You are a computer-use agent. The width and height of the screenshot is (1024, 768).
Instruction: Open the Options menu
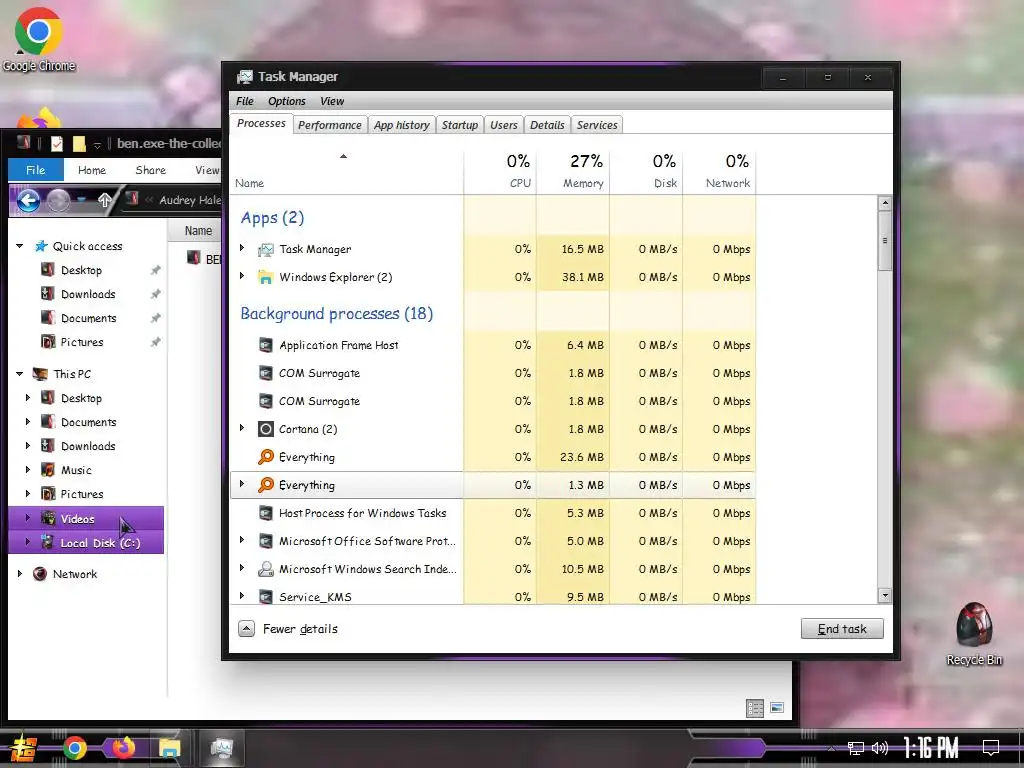[x=287, y=101]
